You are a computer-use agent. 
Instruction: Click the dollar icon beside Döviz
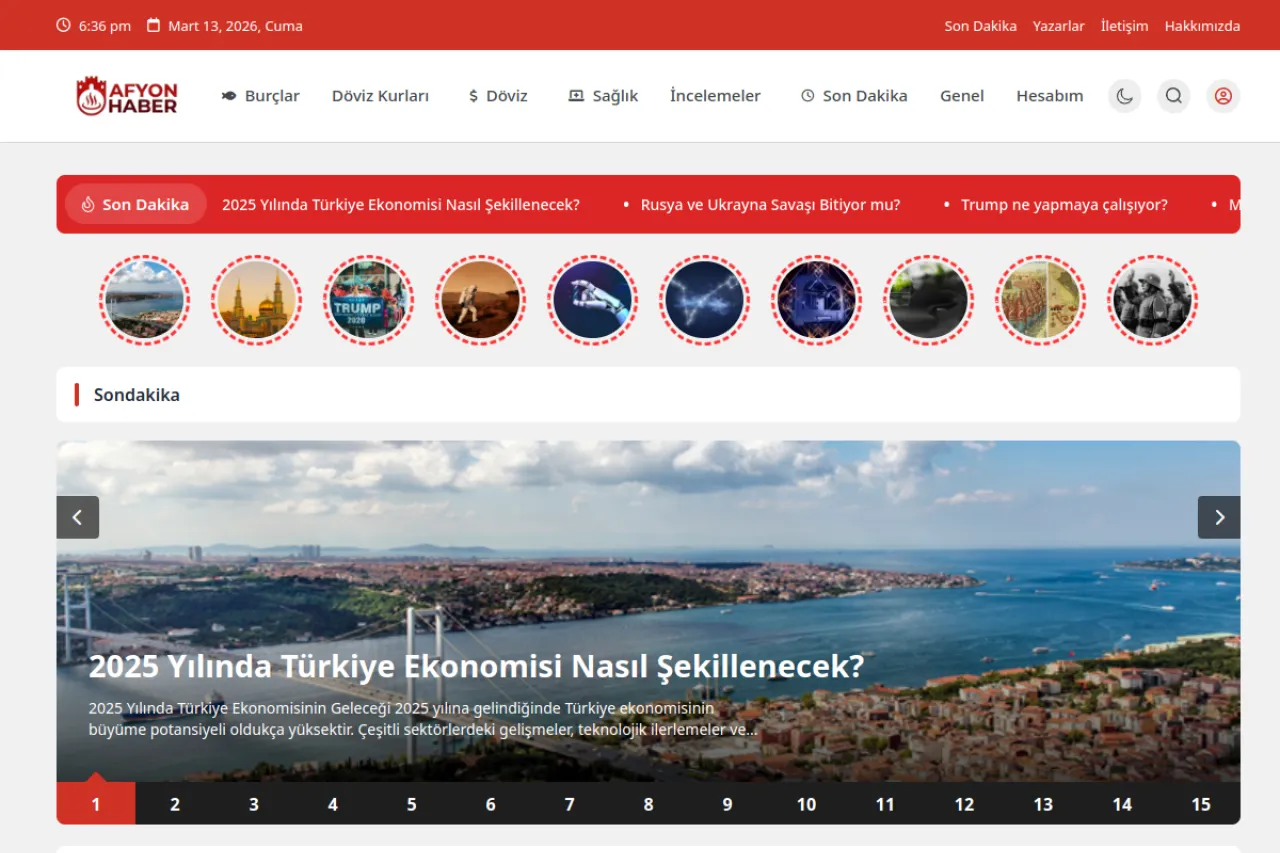(x=471, y=96)
